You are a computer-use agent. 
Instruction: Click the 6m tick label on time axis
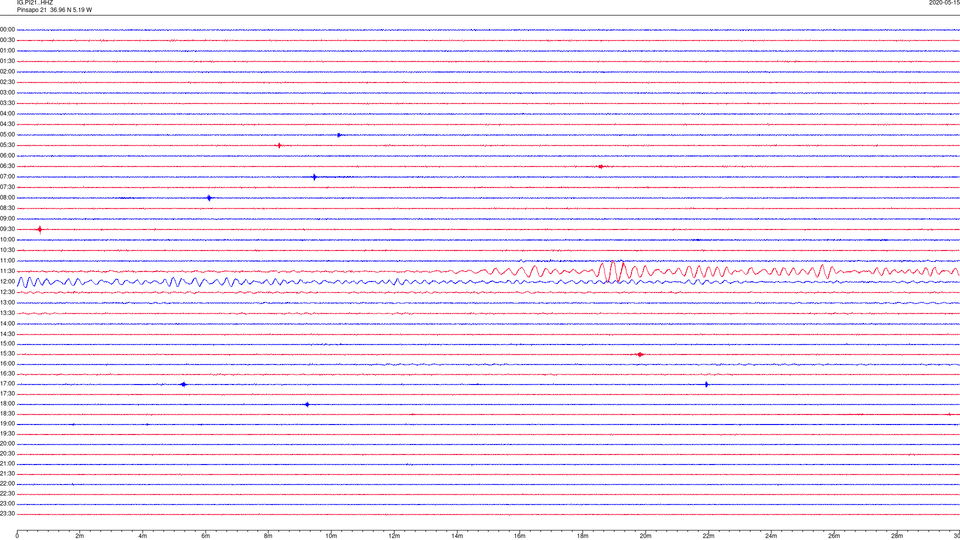pos(206,536)
